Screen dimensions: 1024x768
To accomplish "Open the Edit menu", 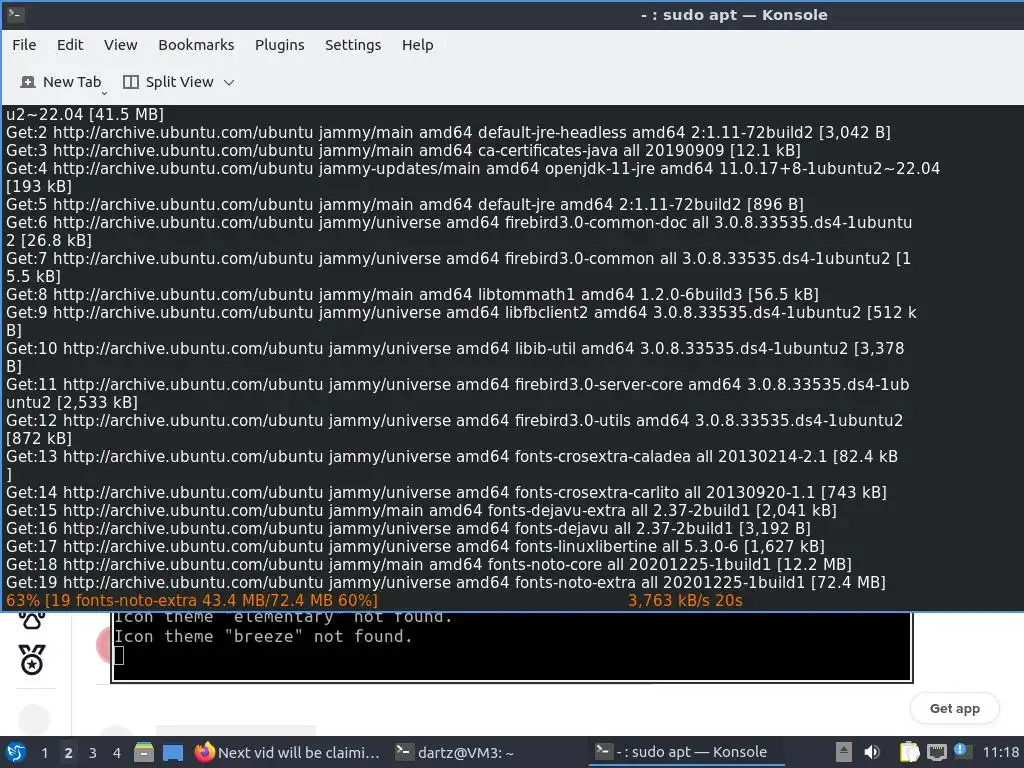I will [x=70, y=45].
